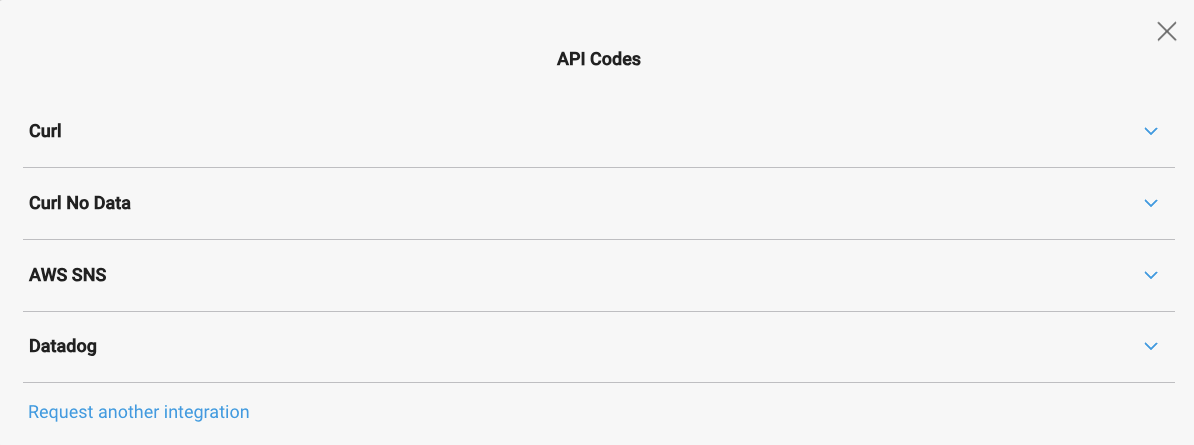The image size is (1194, 445).
Task: Open the Curl No Data accordion row
Action: coord(598,203)
